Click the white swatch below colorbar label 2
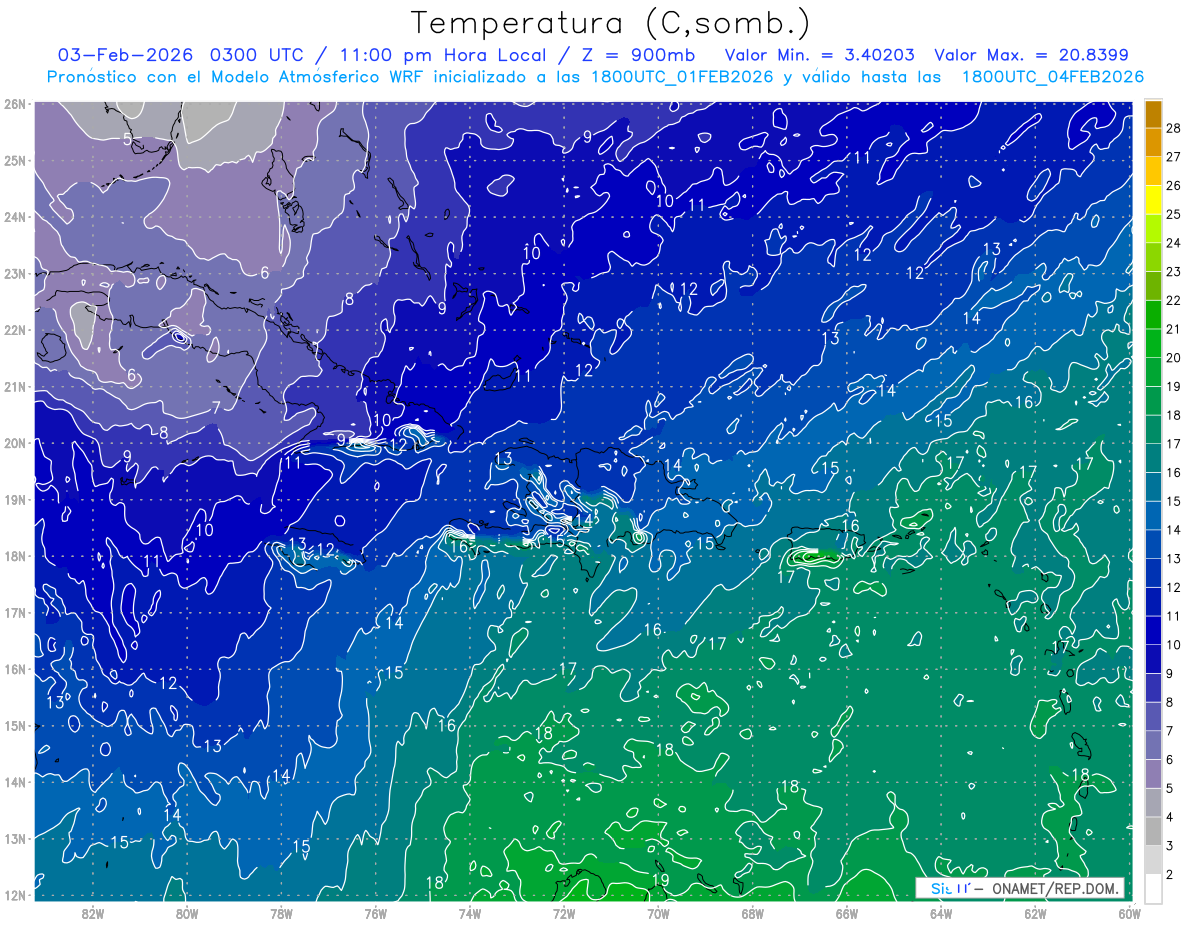 (x=1153, y=887)
